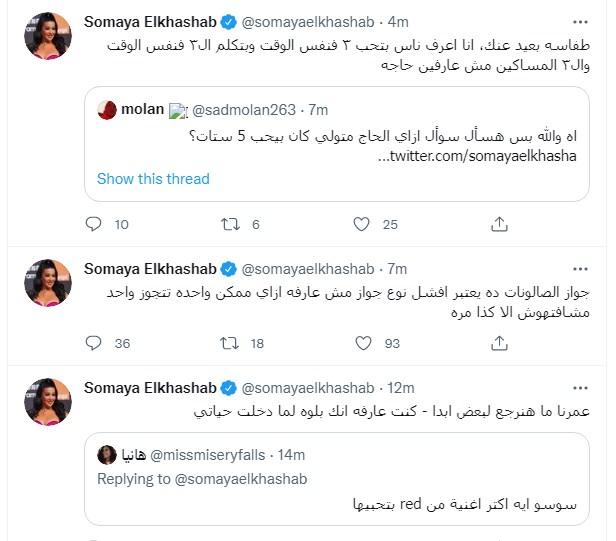Click the 'Show this thread' link
This screenshot has width=616, height=541.
(x=153, y=179)
